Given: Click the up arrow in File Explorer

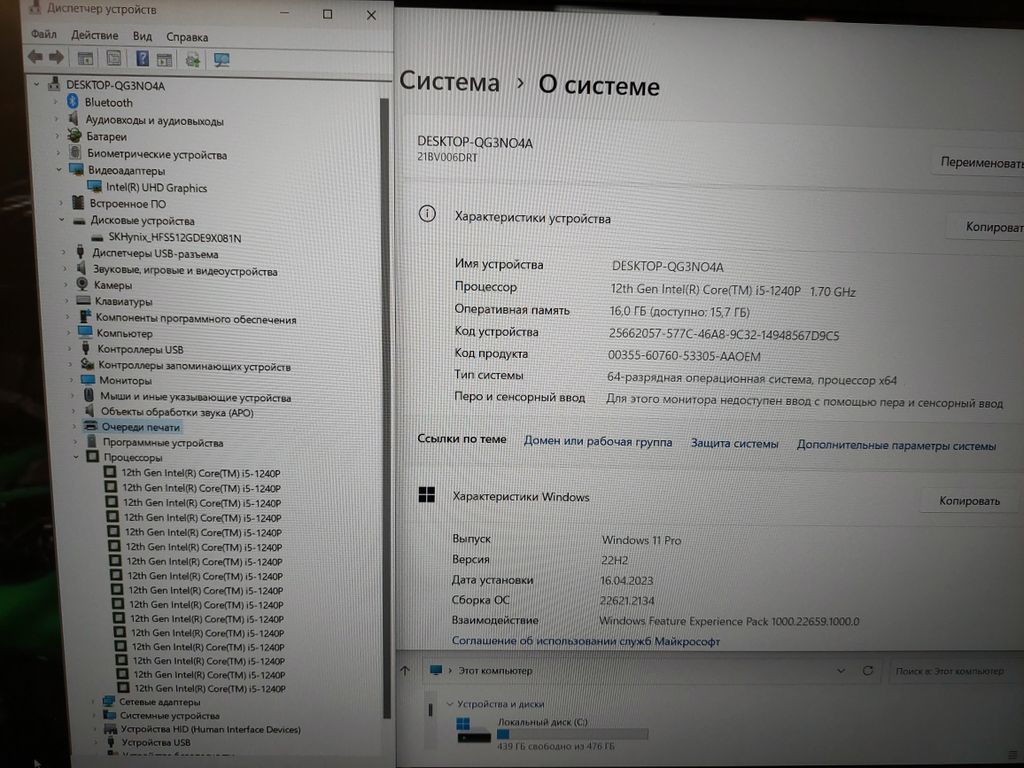Looking at the screenshot, I should tap(405, 670).
